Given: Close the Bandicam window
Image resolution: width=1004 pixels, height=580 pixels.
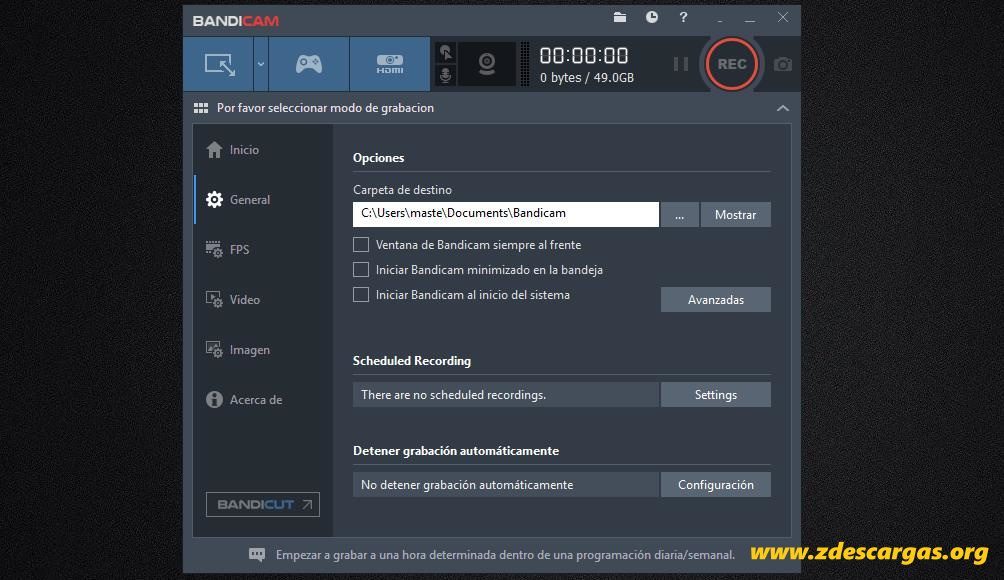Looking at the screenshot, I should [x=782, y=17].
